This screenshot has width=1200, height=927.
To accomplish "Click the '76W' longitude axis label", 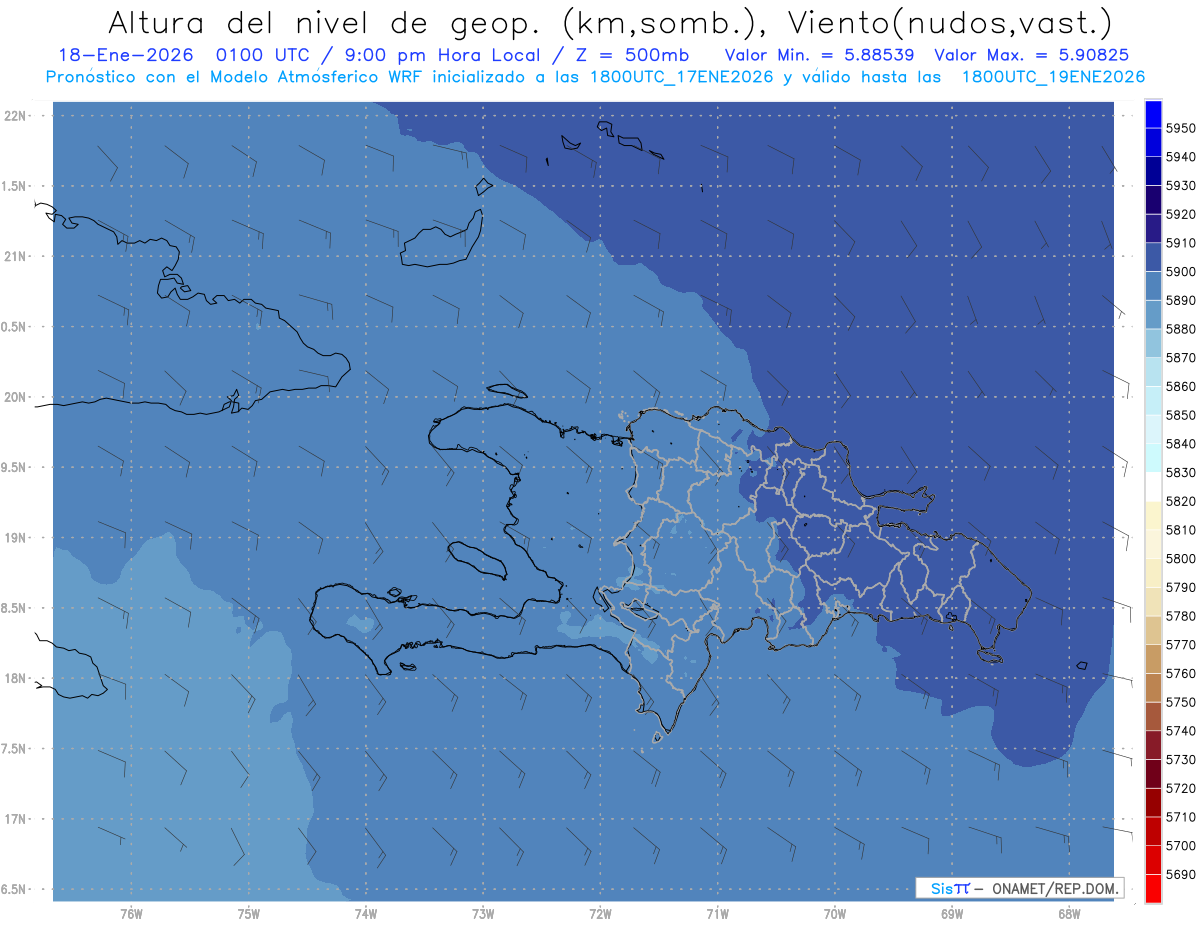I will click(131, 914).
